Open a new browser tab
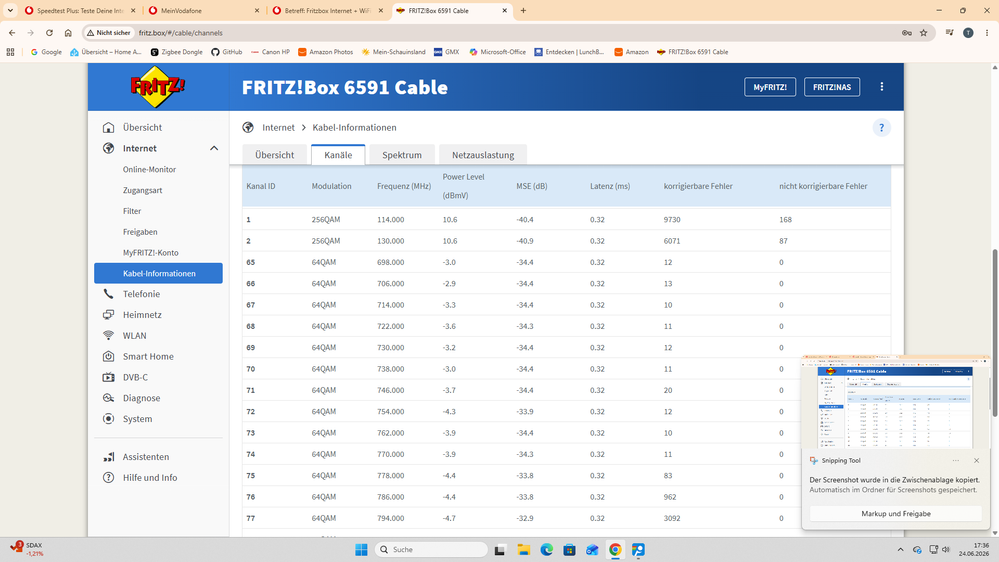 tap(523, 10)
